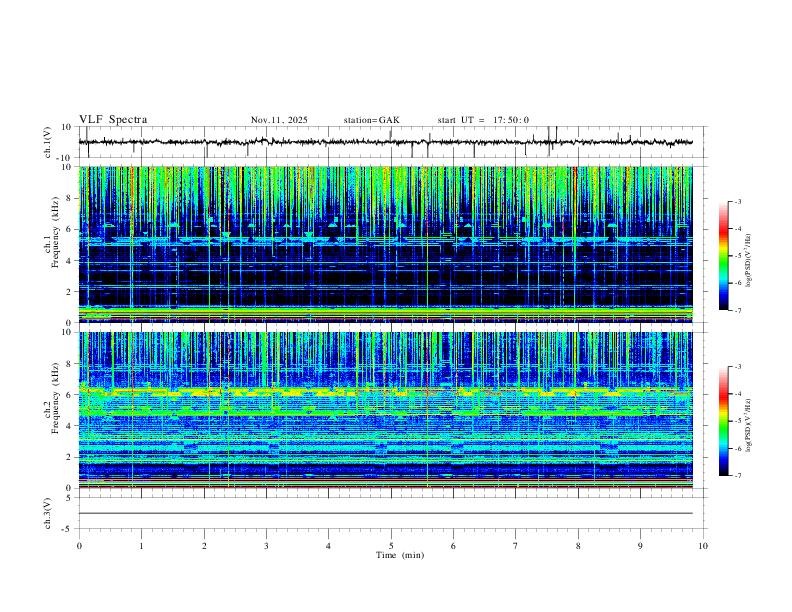This screenshot has width=792, height=612.
Task: Click the ch.1 colorbar log(PSD) label
Action: 749,260
